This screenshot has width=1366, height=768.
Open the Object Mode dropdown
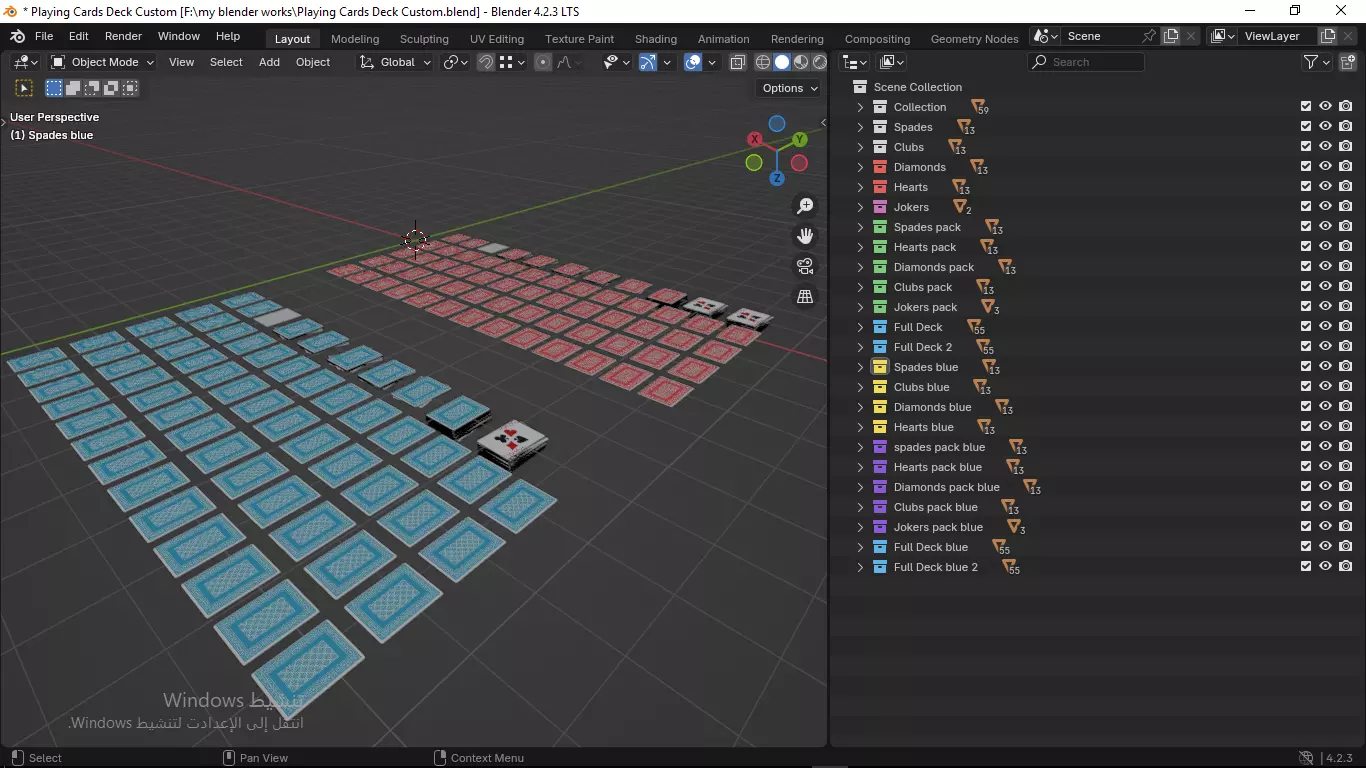point(103,62)
